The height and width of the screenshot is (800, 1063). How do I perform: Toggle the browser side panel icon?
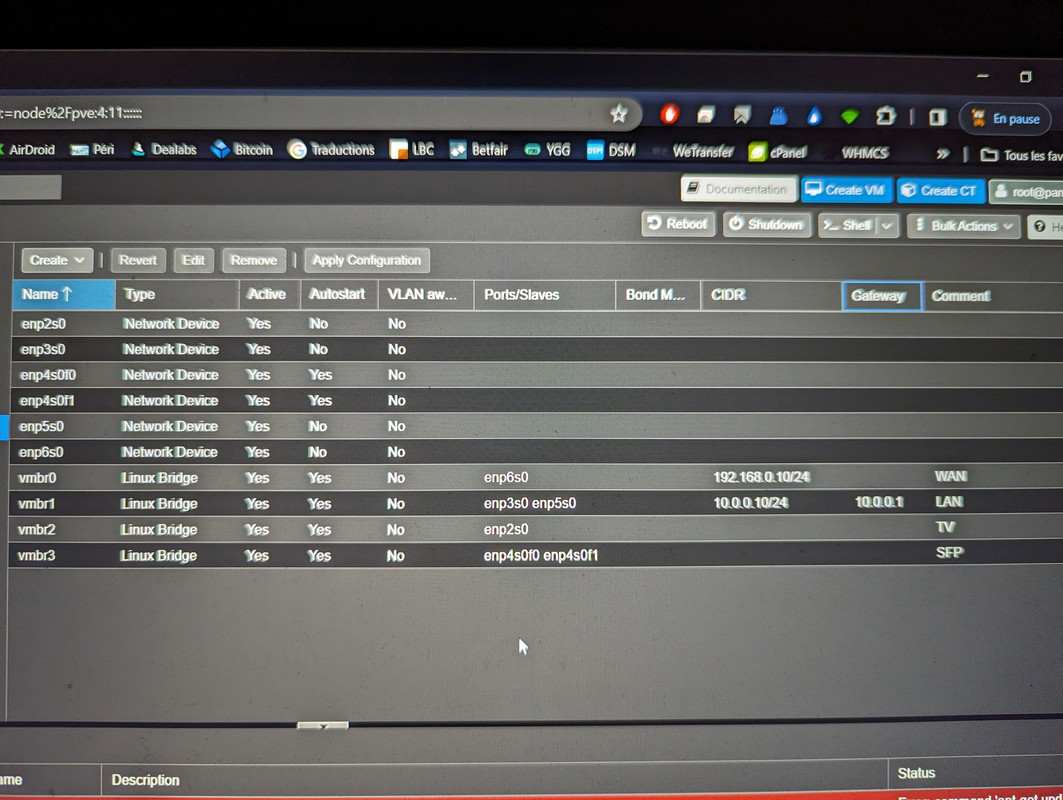click(x=938, y=117)
